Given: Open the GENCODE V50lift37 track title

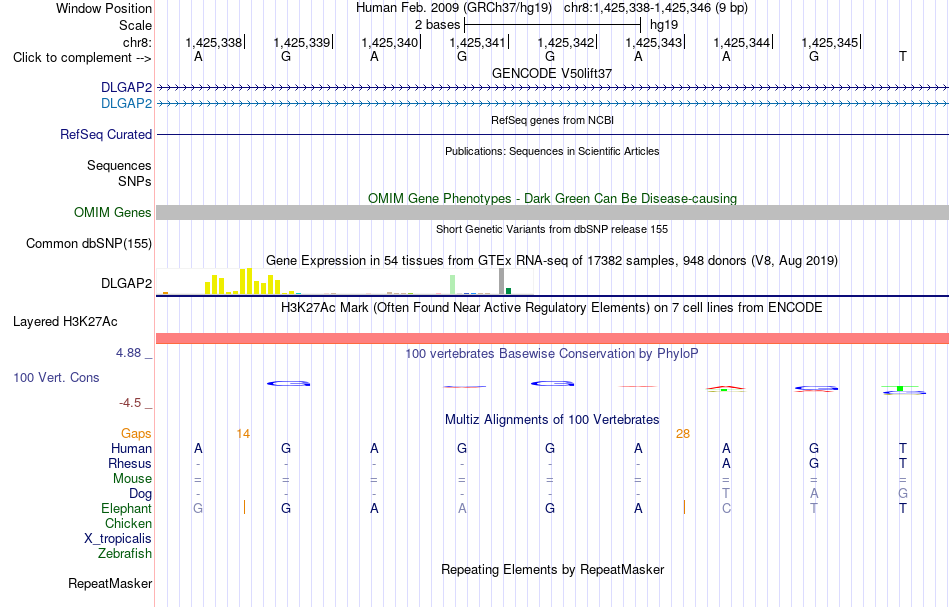Looking at the screenshot, I should tap(552, 73).
